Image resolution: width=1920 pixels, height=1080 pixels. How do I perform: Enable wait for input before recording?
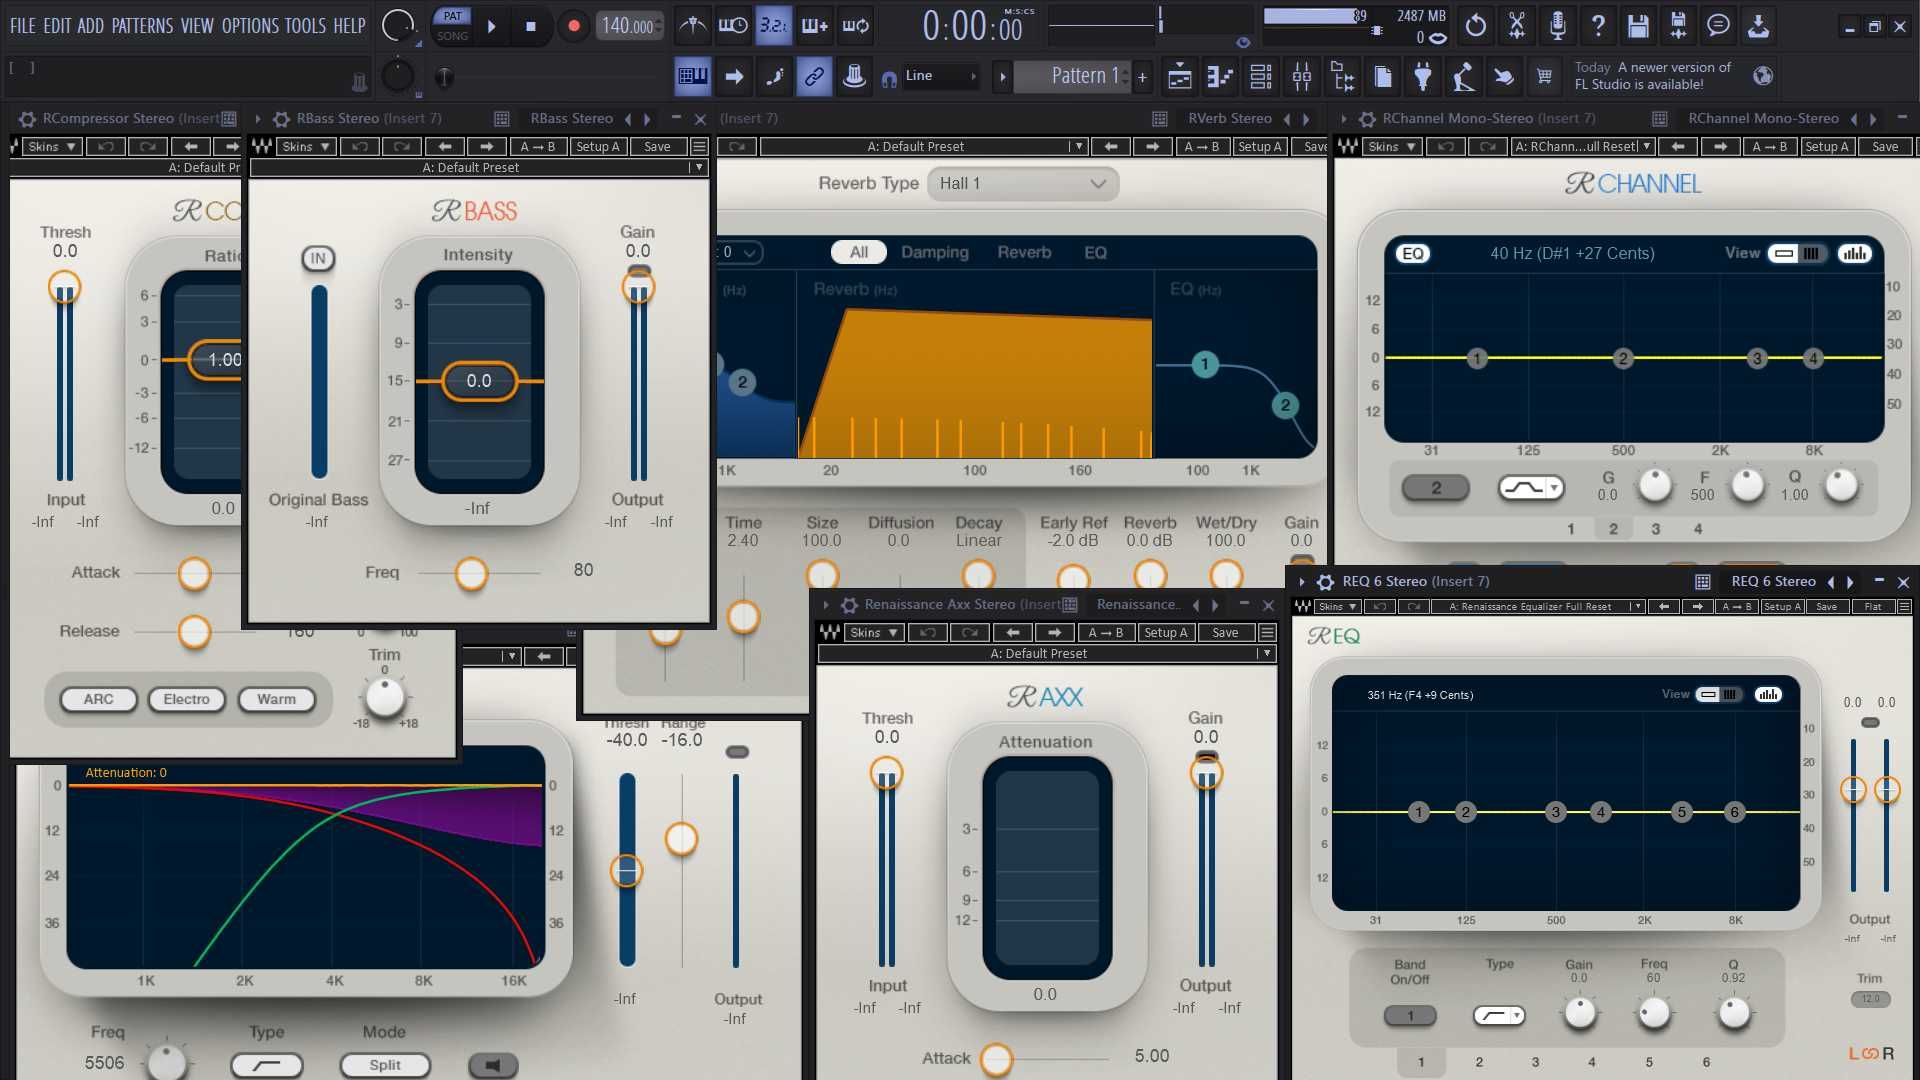(x=733, y=26)
